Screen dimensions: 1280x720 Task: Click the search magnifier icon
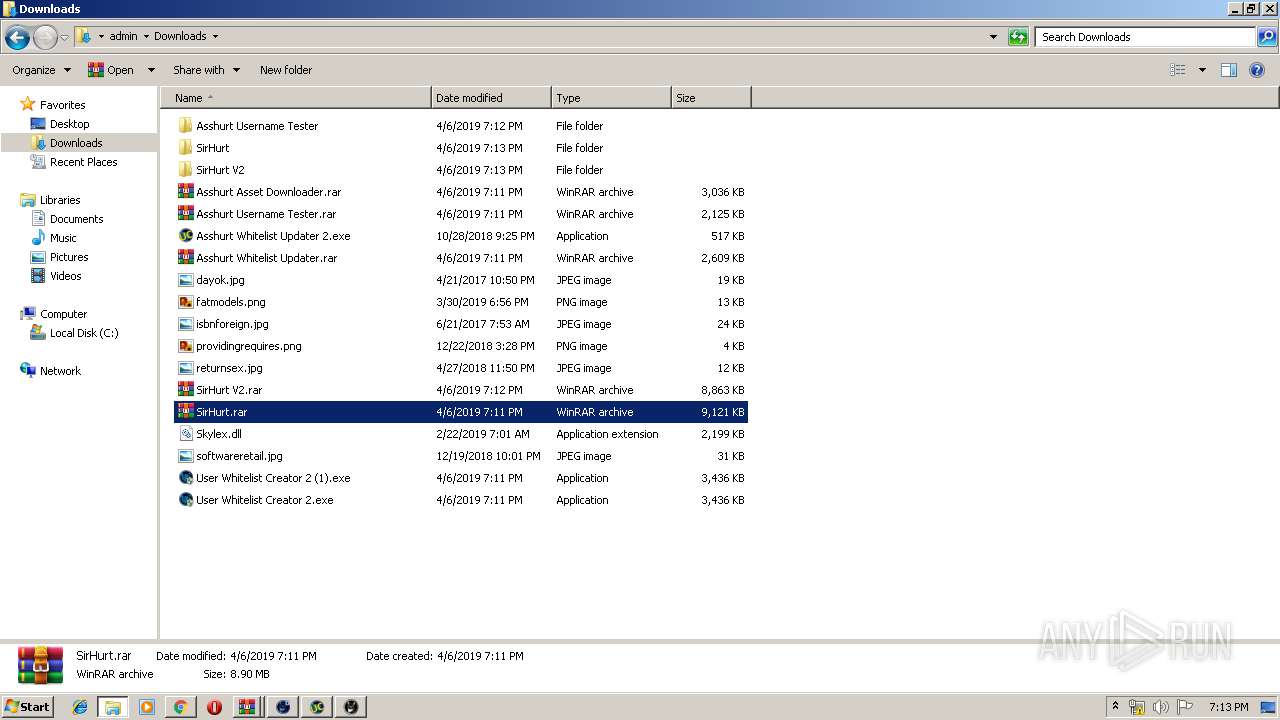pos(1266,37)
